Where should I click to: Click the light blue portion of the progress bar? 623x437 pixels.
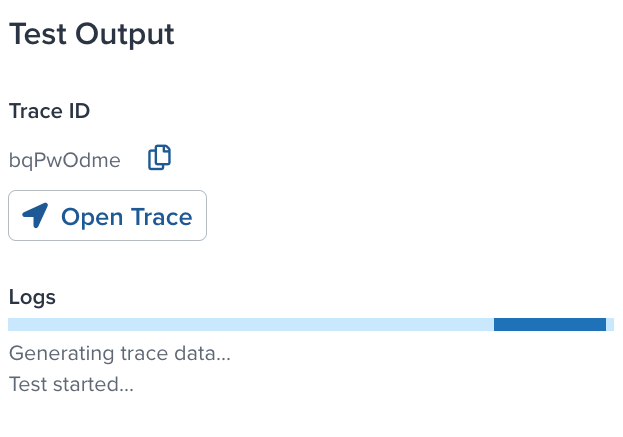250,324
